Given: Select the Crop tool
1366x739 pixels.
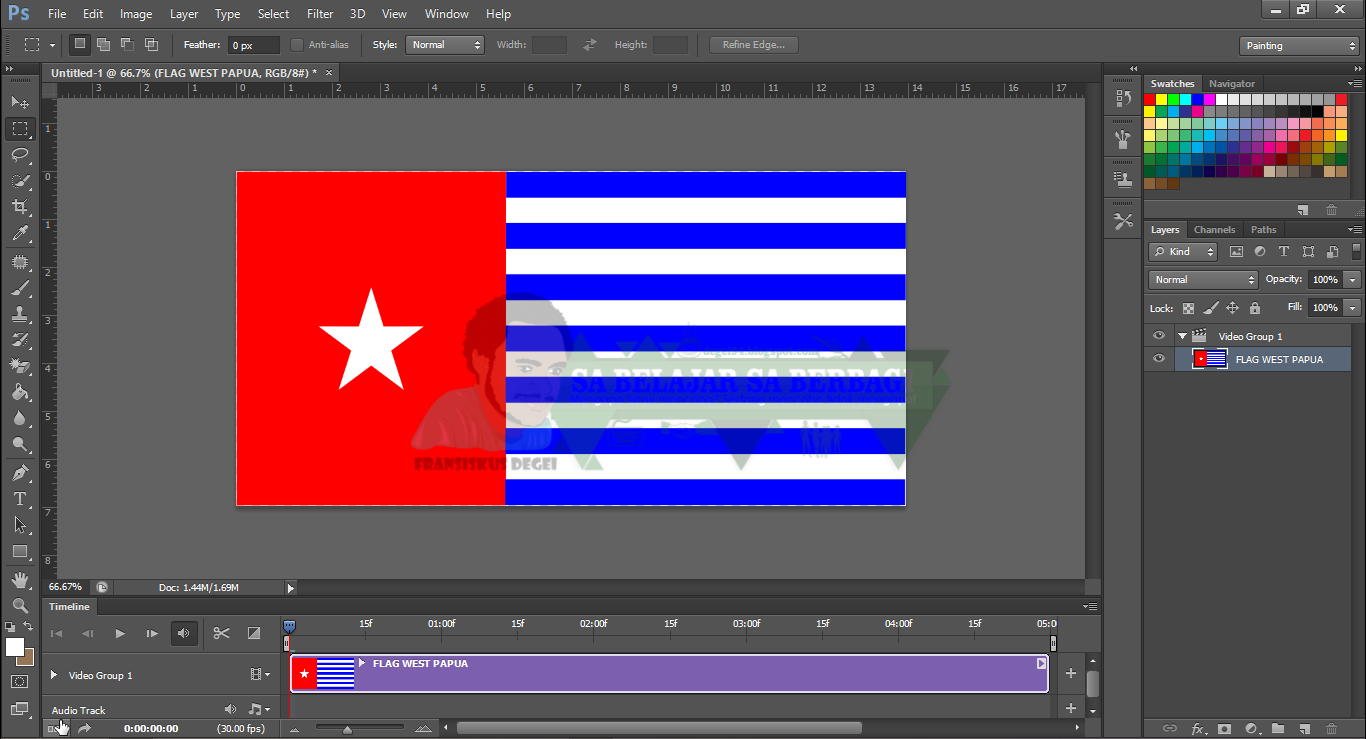Looking at the screenshot, I should pos(20,207).
